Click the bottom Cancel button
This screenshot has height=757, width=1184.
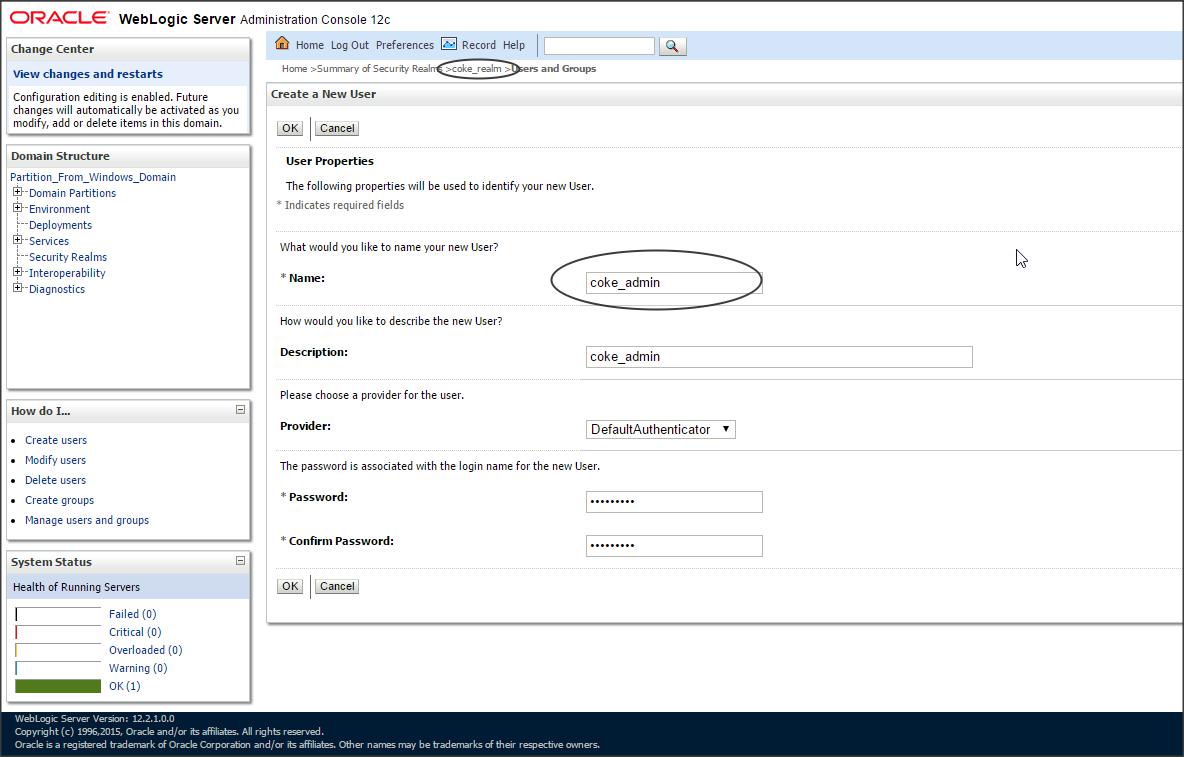337,586
